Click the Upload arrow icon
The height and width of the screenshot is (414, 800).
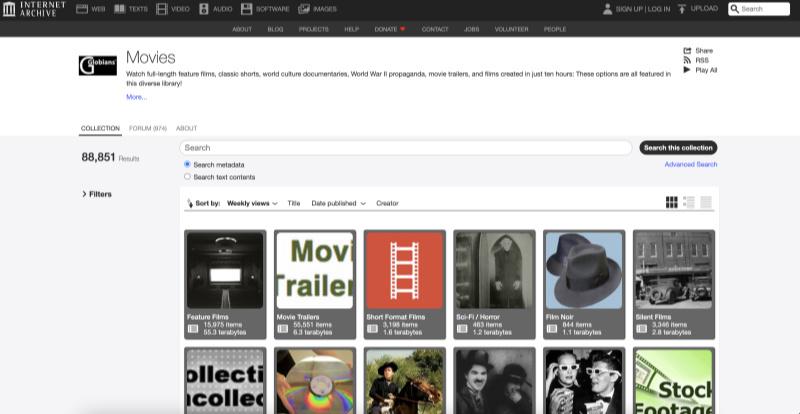click(x=682, y=9)
